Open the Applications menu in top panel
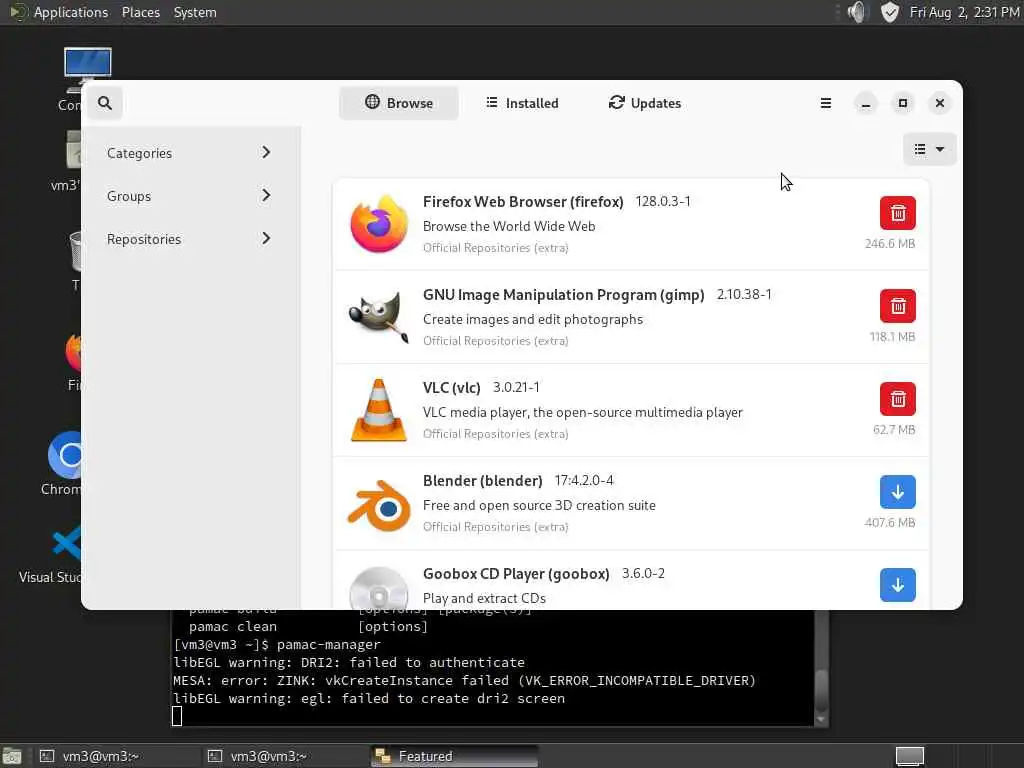The width and height of the screenshot is (1024, 768). tap(71, 12)
